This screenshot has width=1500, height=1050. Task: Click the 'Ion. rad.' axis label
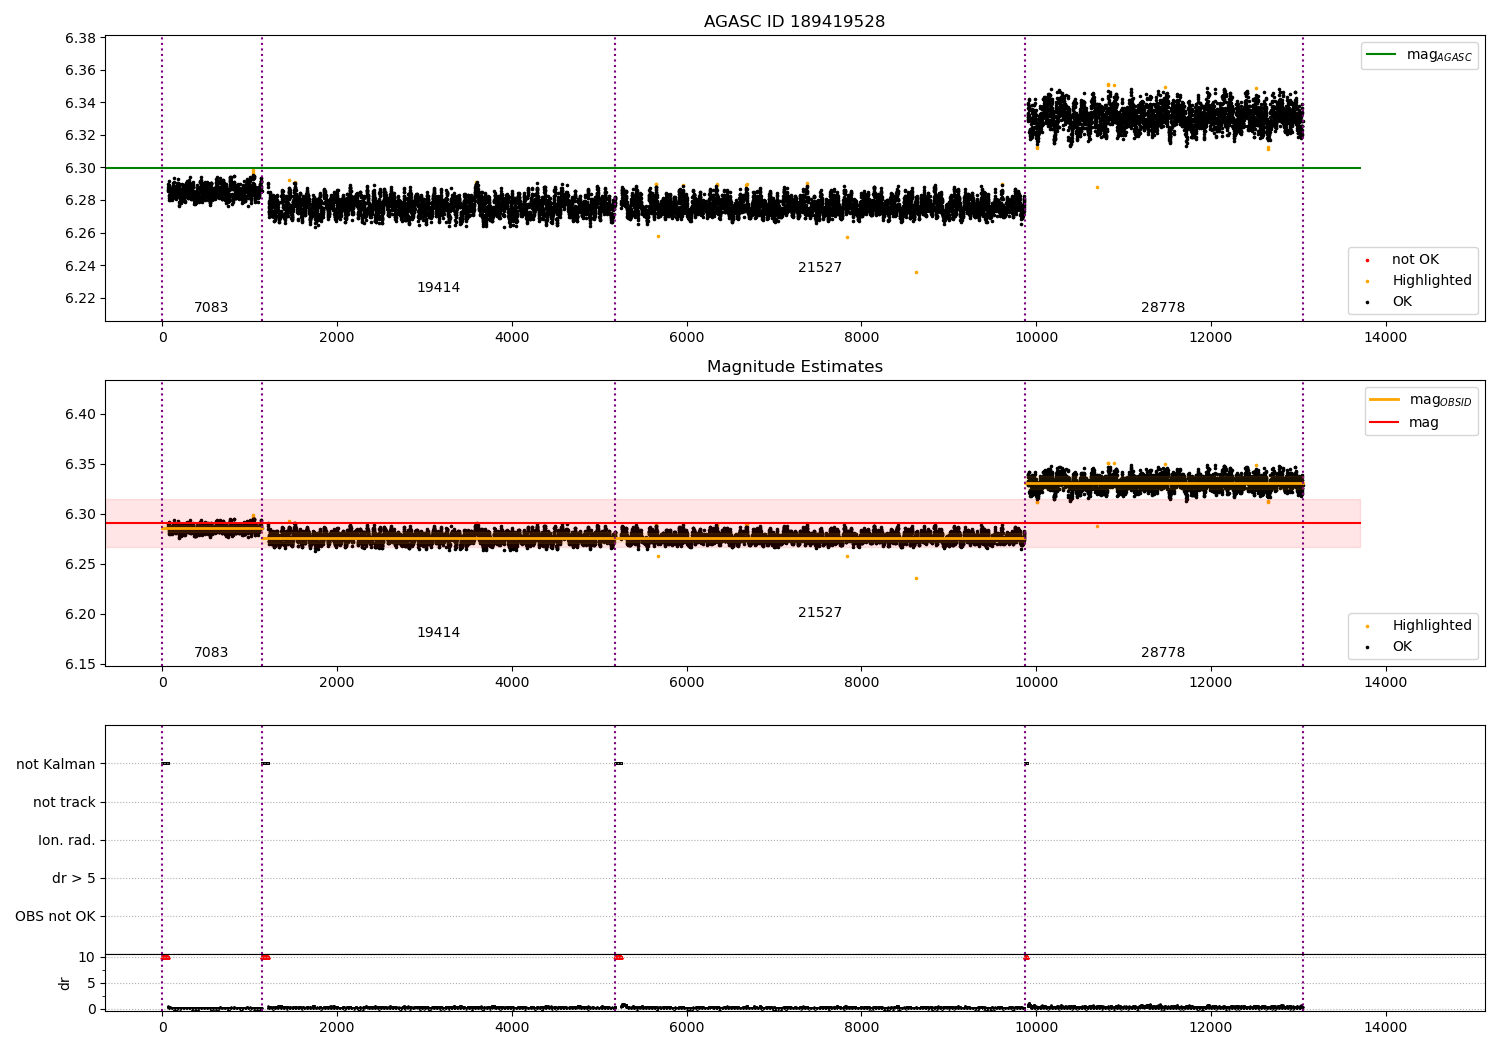[x=67, y=841]
